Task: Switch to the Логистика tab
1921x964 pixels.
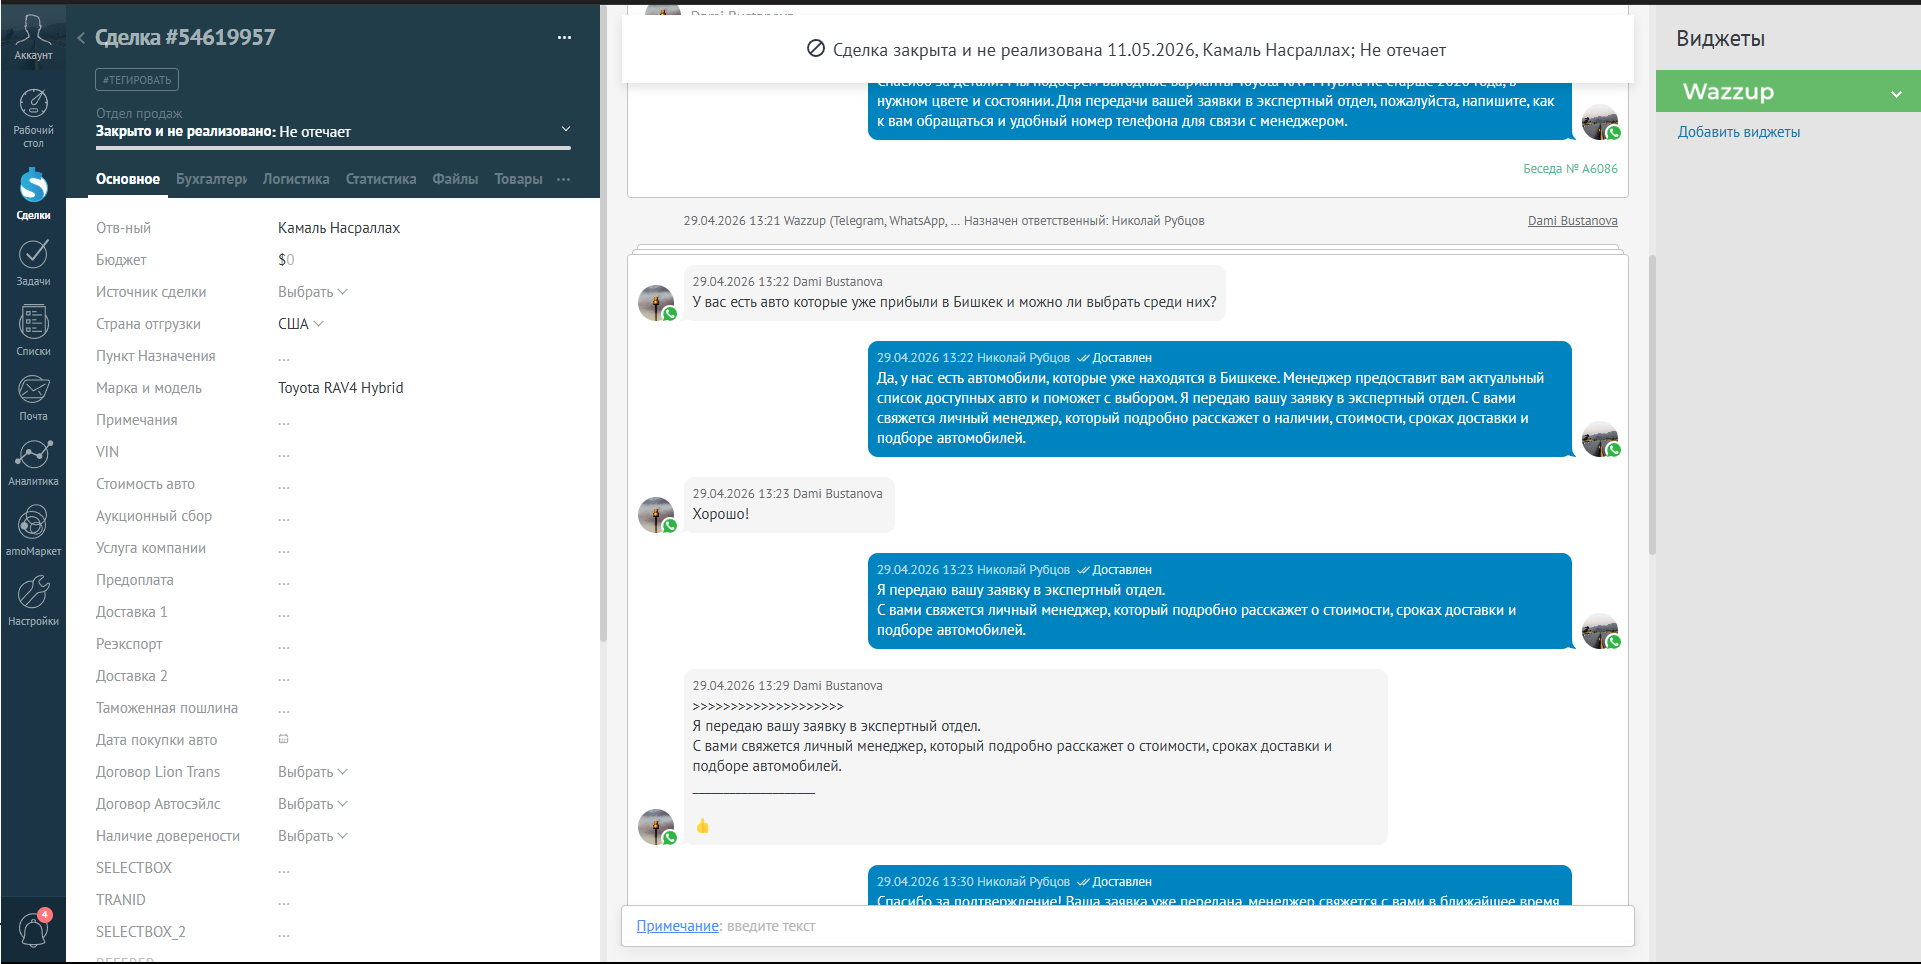Action: (x=296, y=179)
